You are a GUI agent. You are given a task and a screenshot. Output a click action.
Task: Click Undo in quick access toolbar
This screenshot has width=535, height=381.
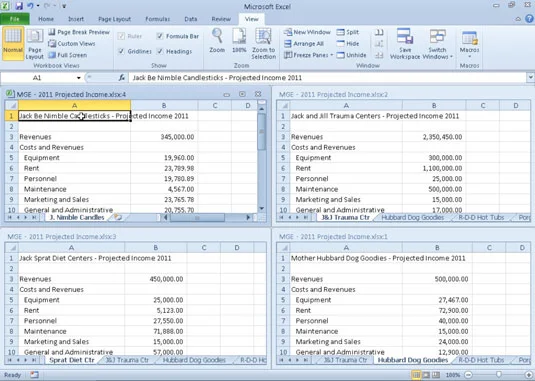(30, 6)
